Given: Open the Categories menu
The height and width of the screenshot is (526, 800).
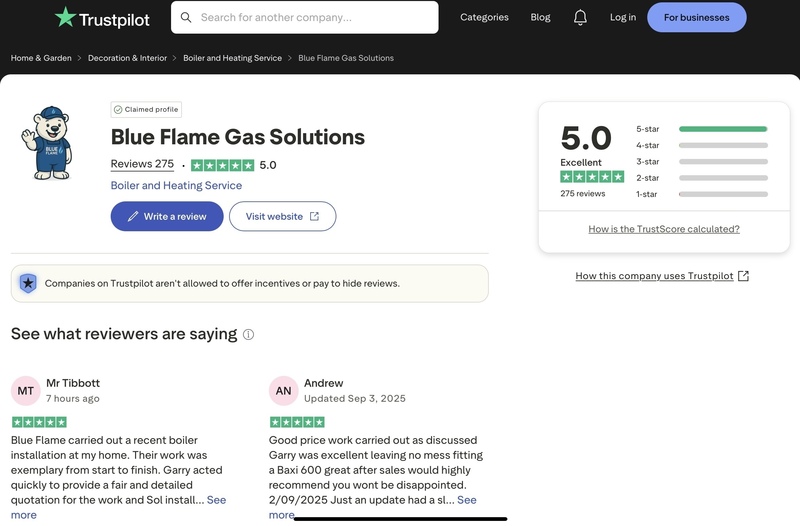Looking at the screenshot, I should [484, 17].
